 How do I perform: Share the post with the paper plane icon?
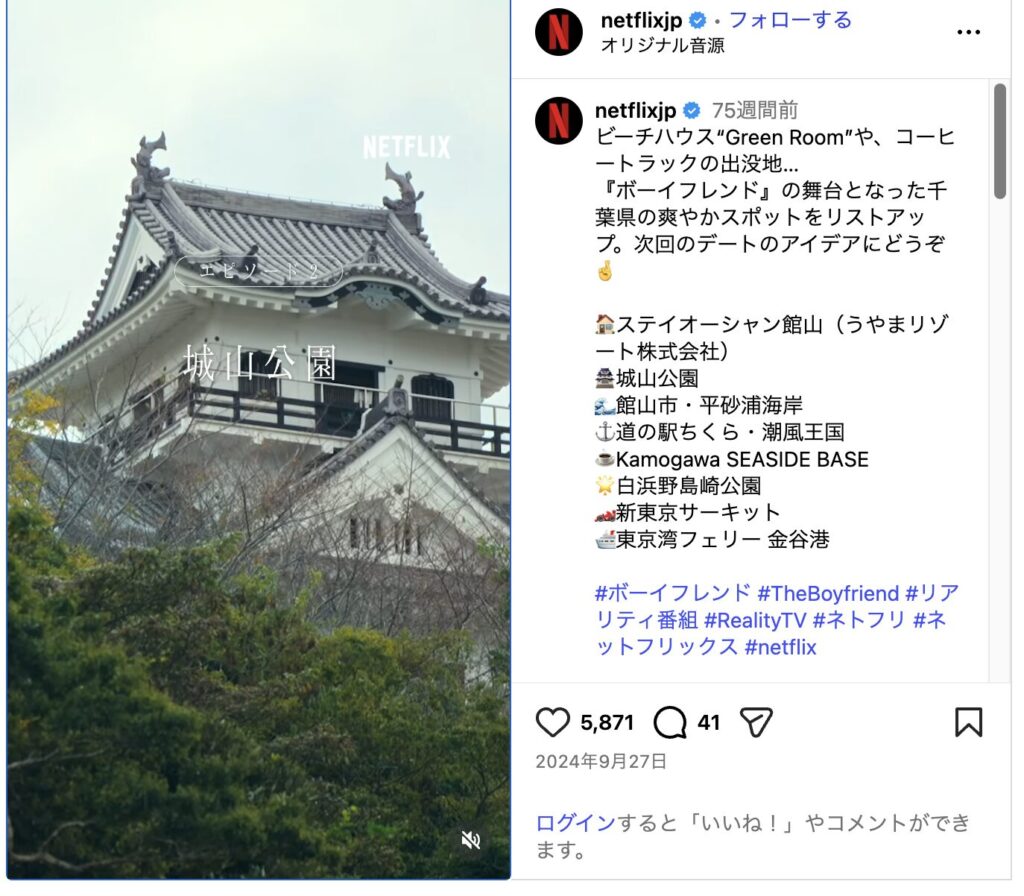coord(756,722)
